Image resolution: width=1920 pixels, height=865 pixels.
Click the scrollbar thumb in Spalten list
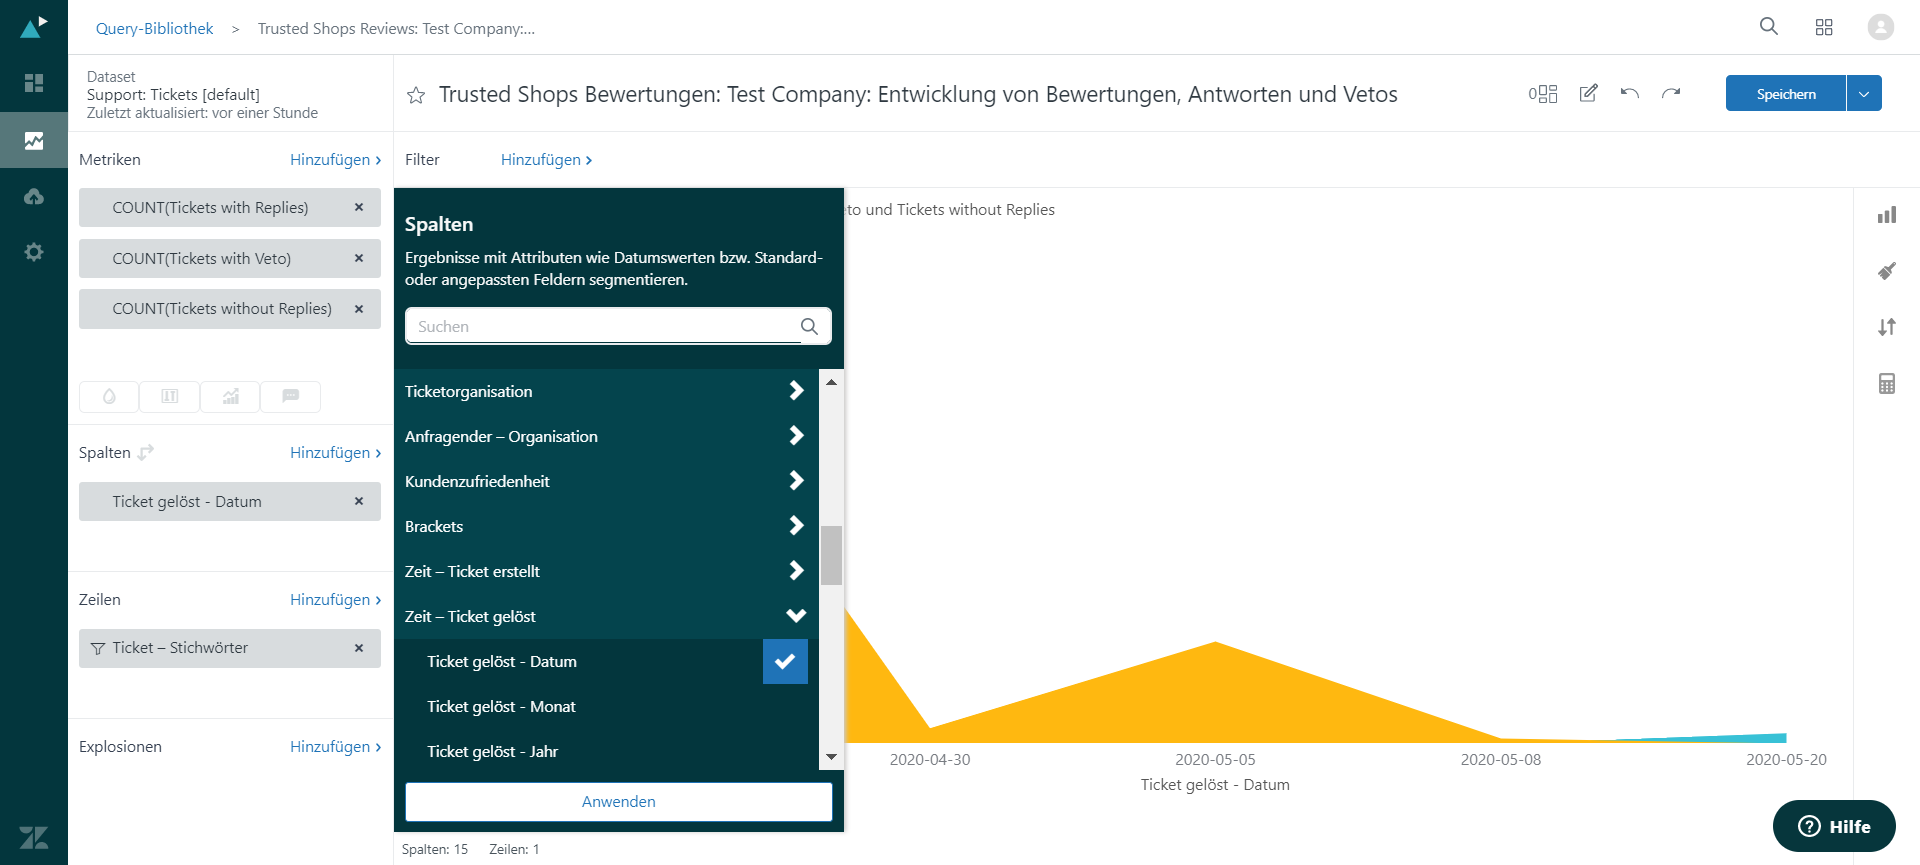[831, 555]
